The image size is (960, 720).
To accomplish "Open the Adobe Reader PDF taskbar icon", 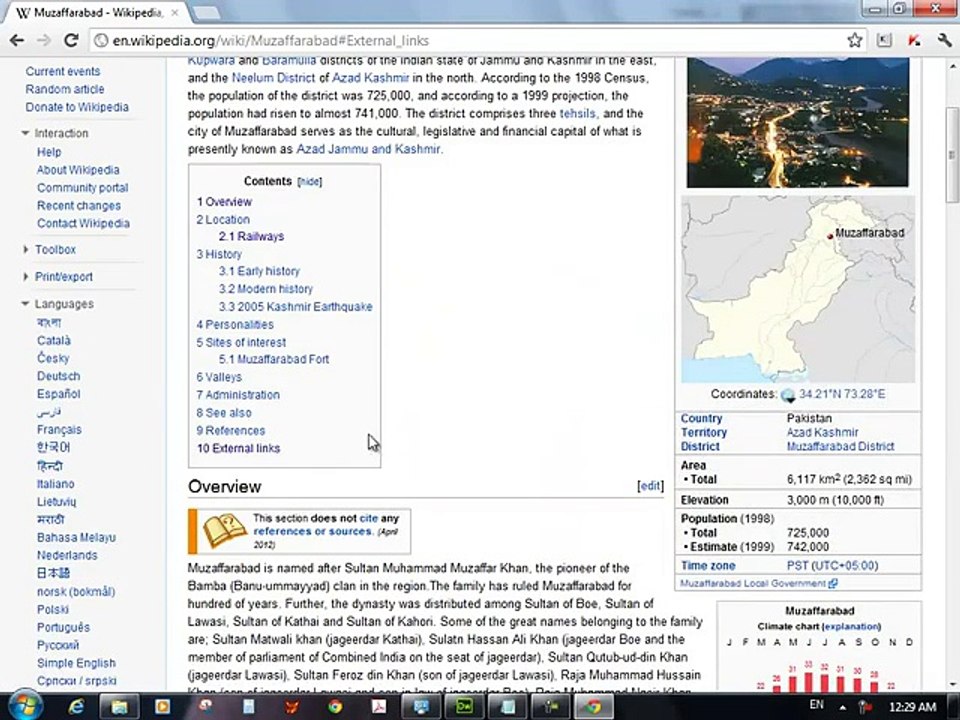I will [378, 707].
